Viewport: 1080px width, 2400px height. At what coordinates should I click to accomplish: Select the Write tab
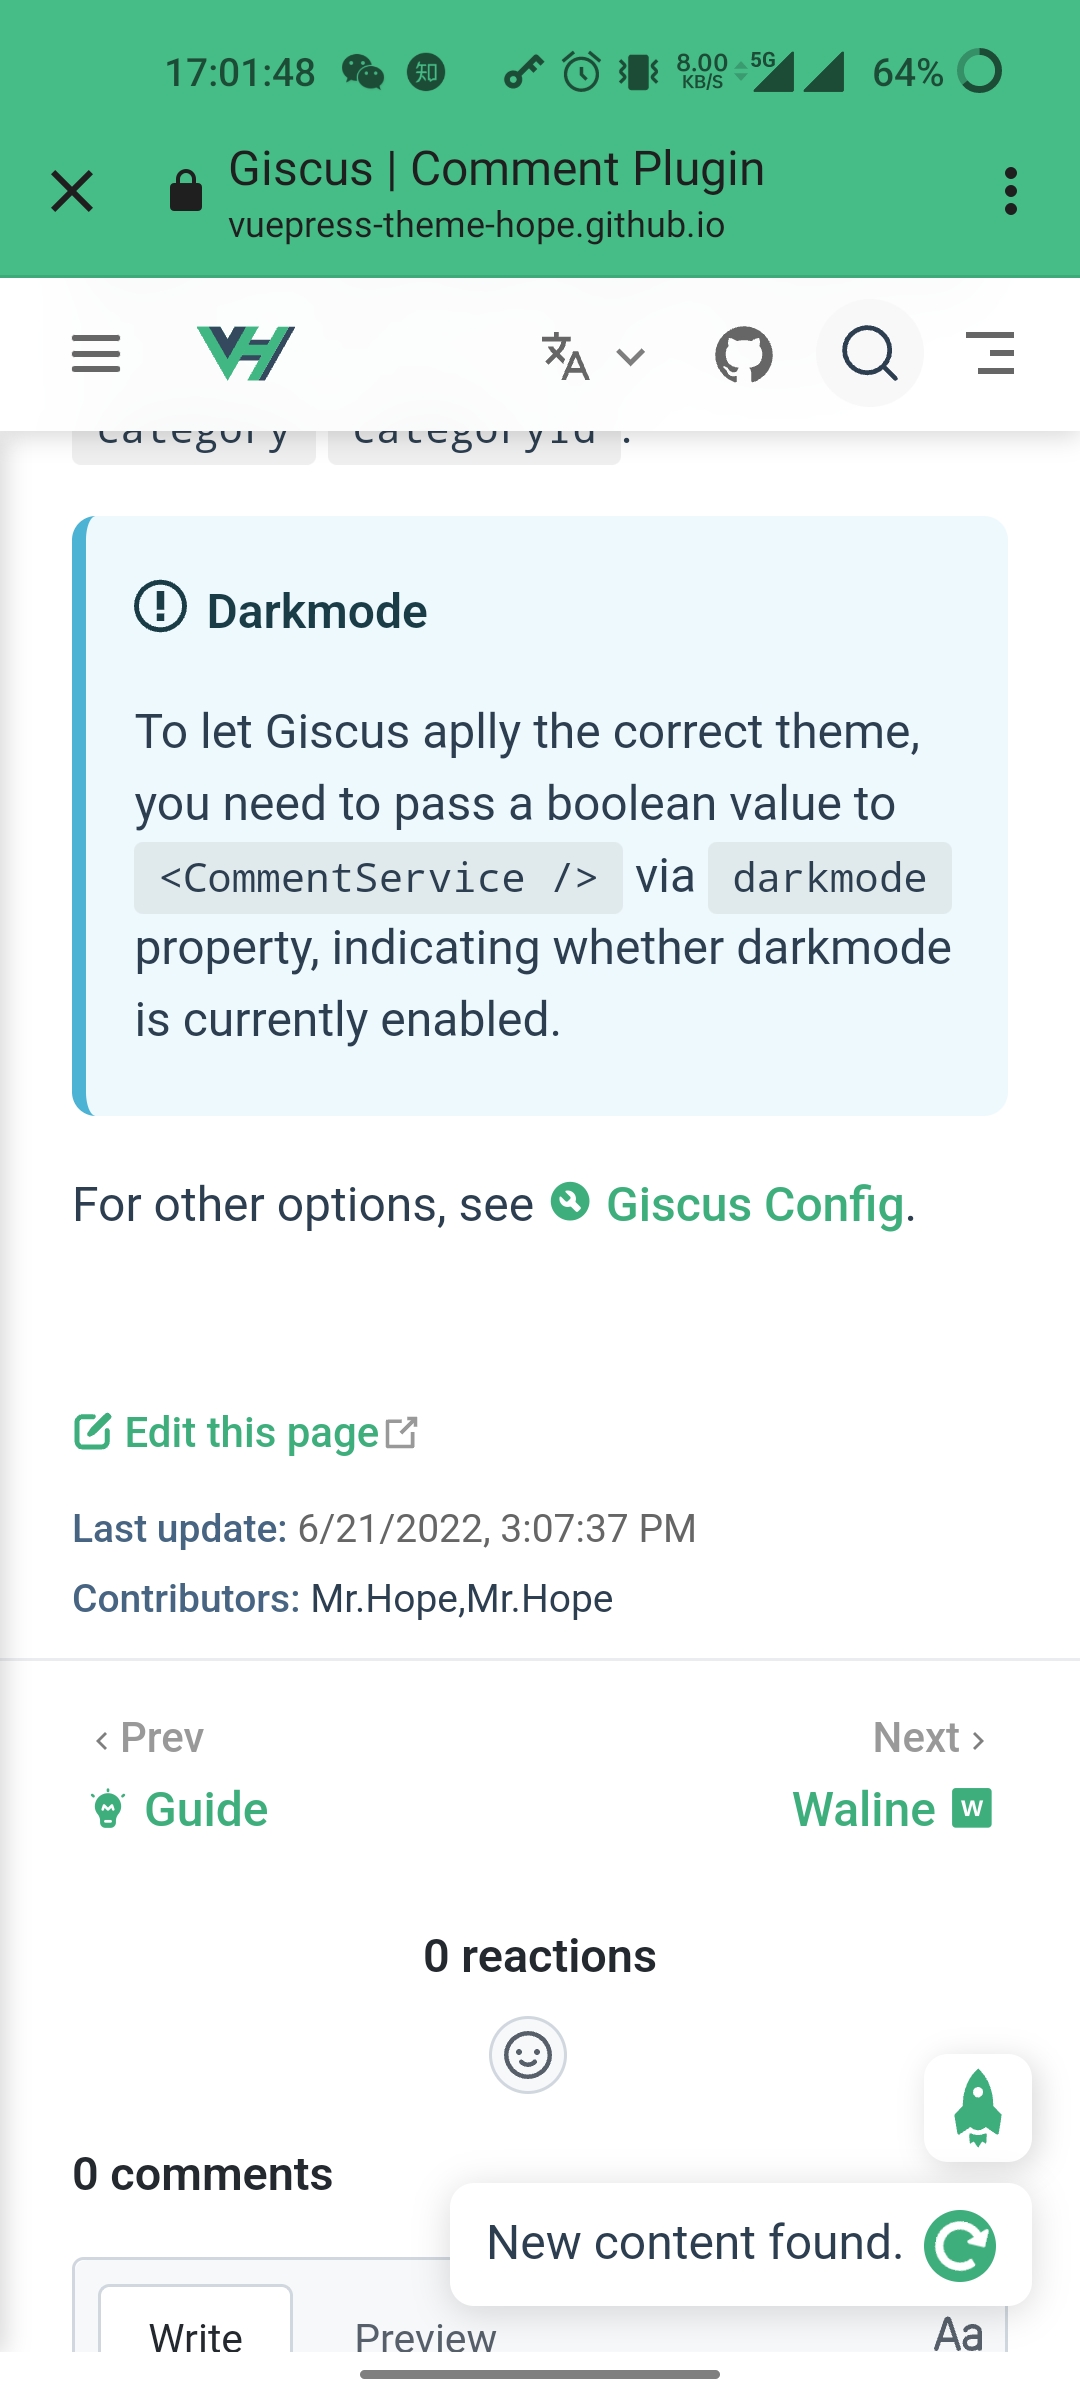[196, 2338]
